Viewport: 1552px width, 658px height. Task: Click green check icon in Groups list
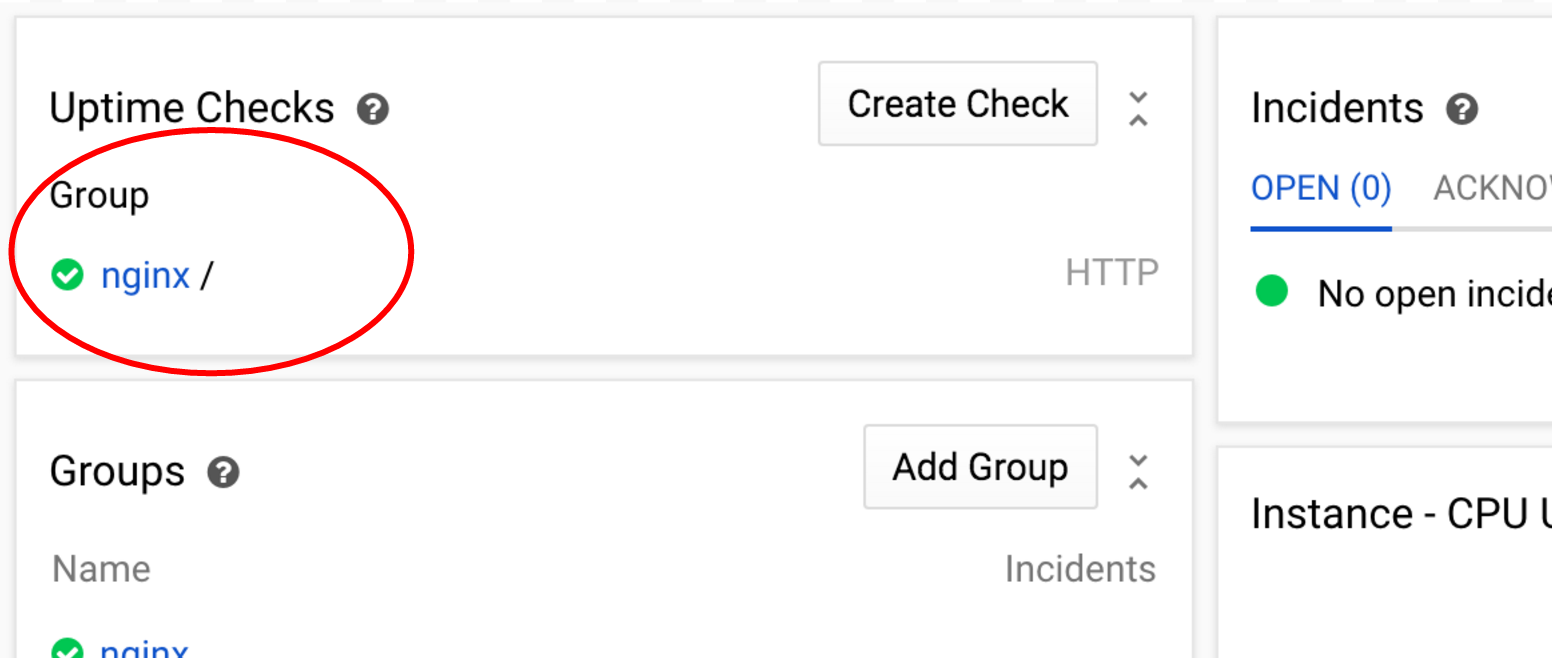67,650
